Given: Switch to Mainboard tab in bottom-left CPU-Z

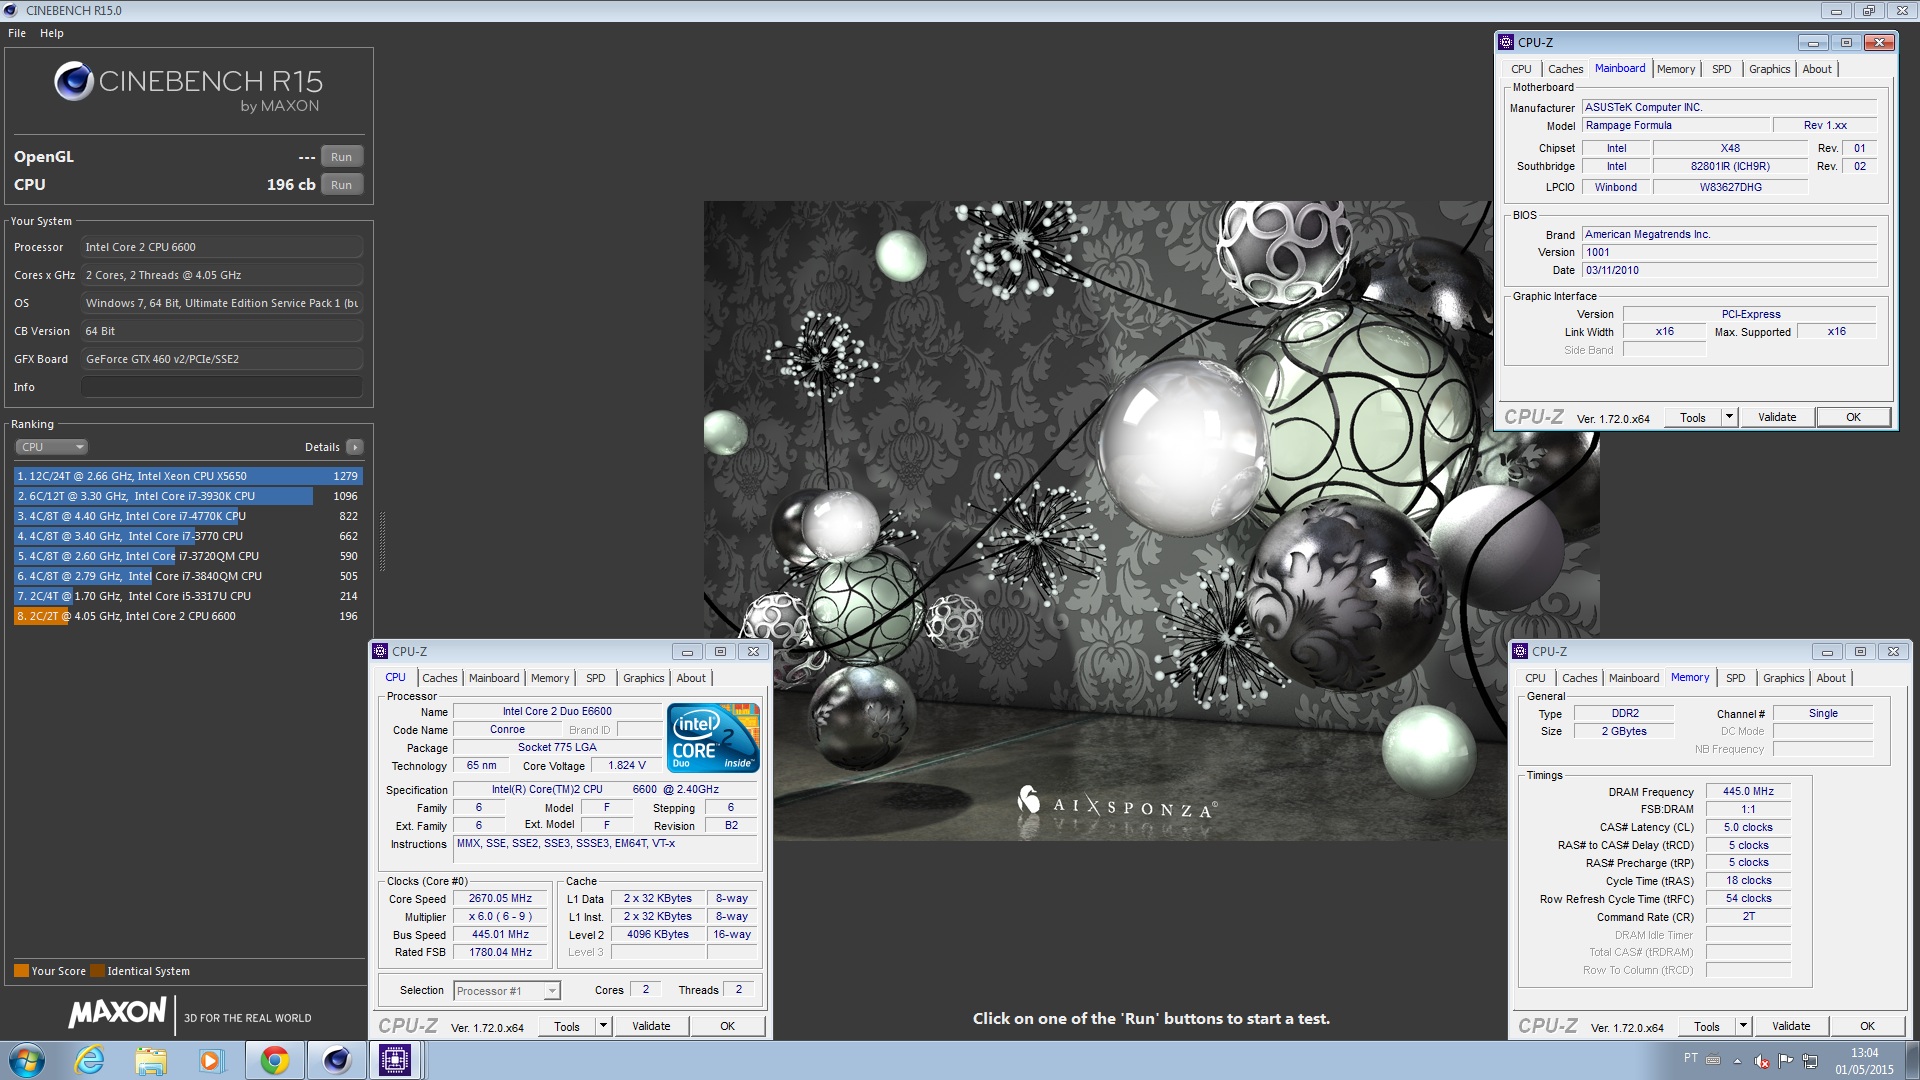Looking at the screenshot, I should 494,678.
